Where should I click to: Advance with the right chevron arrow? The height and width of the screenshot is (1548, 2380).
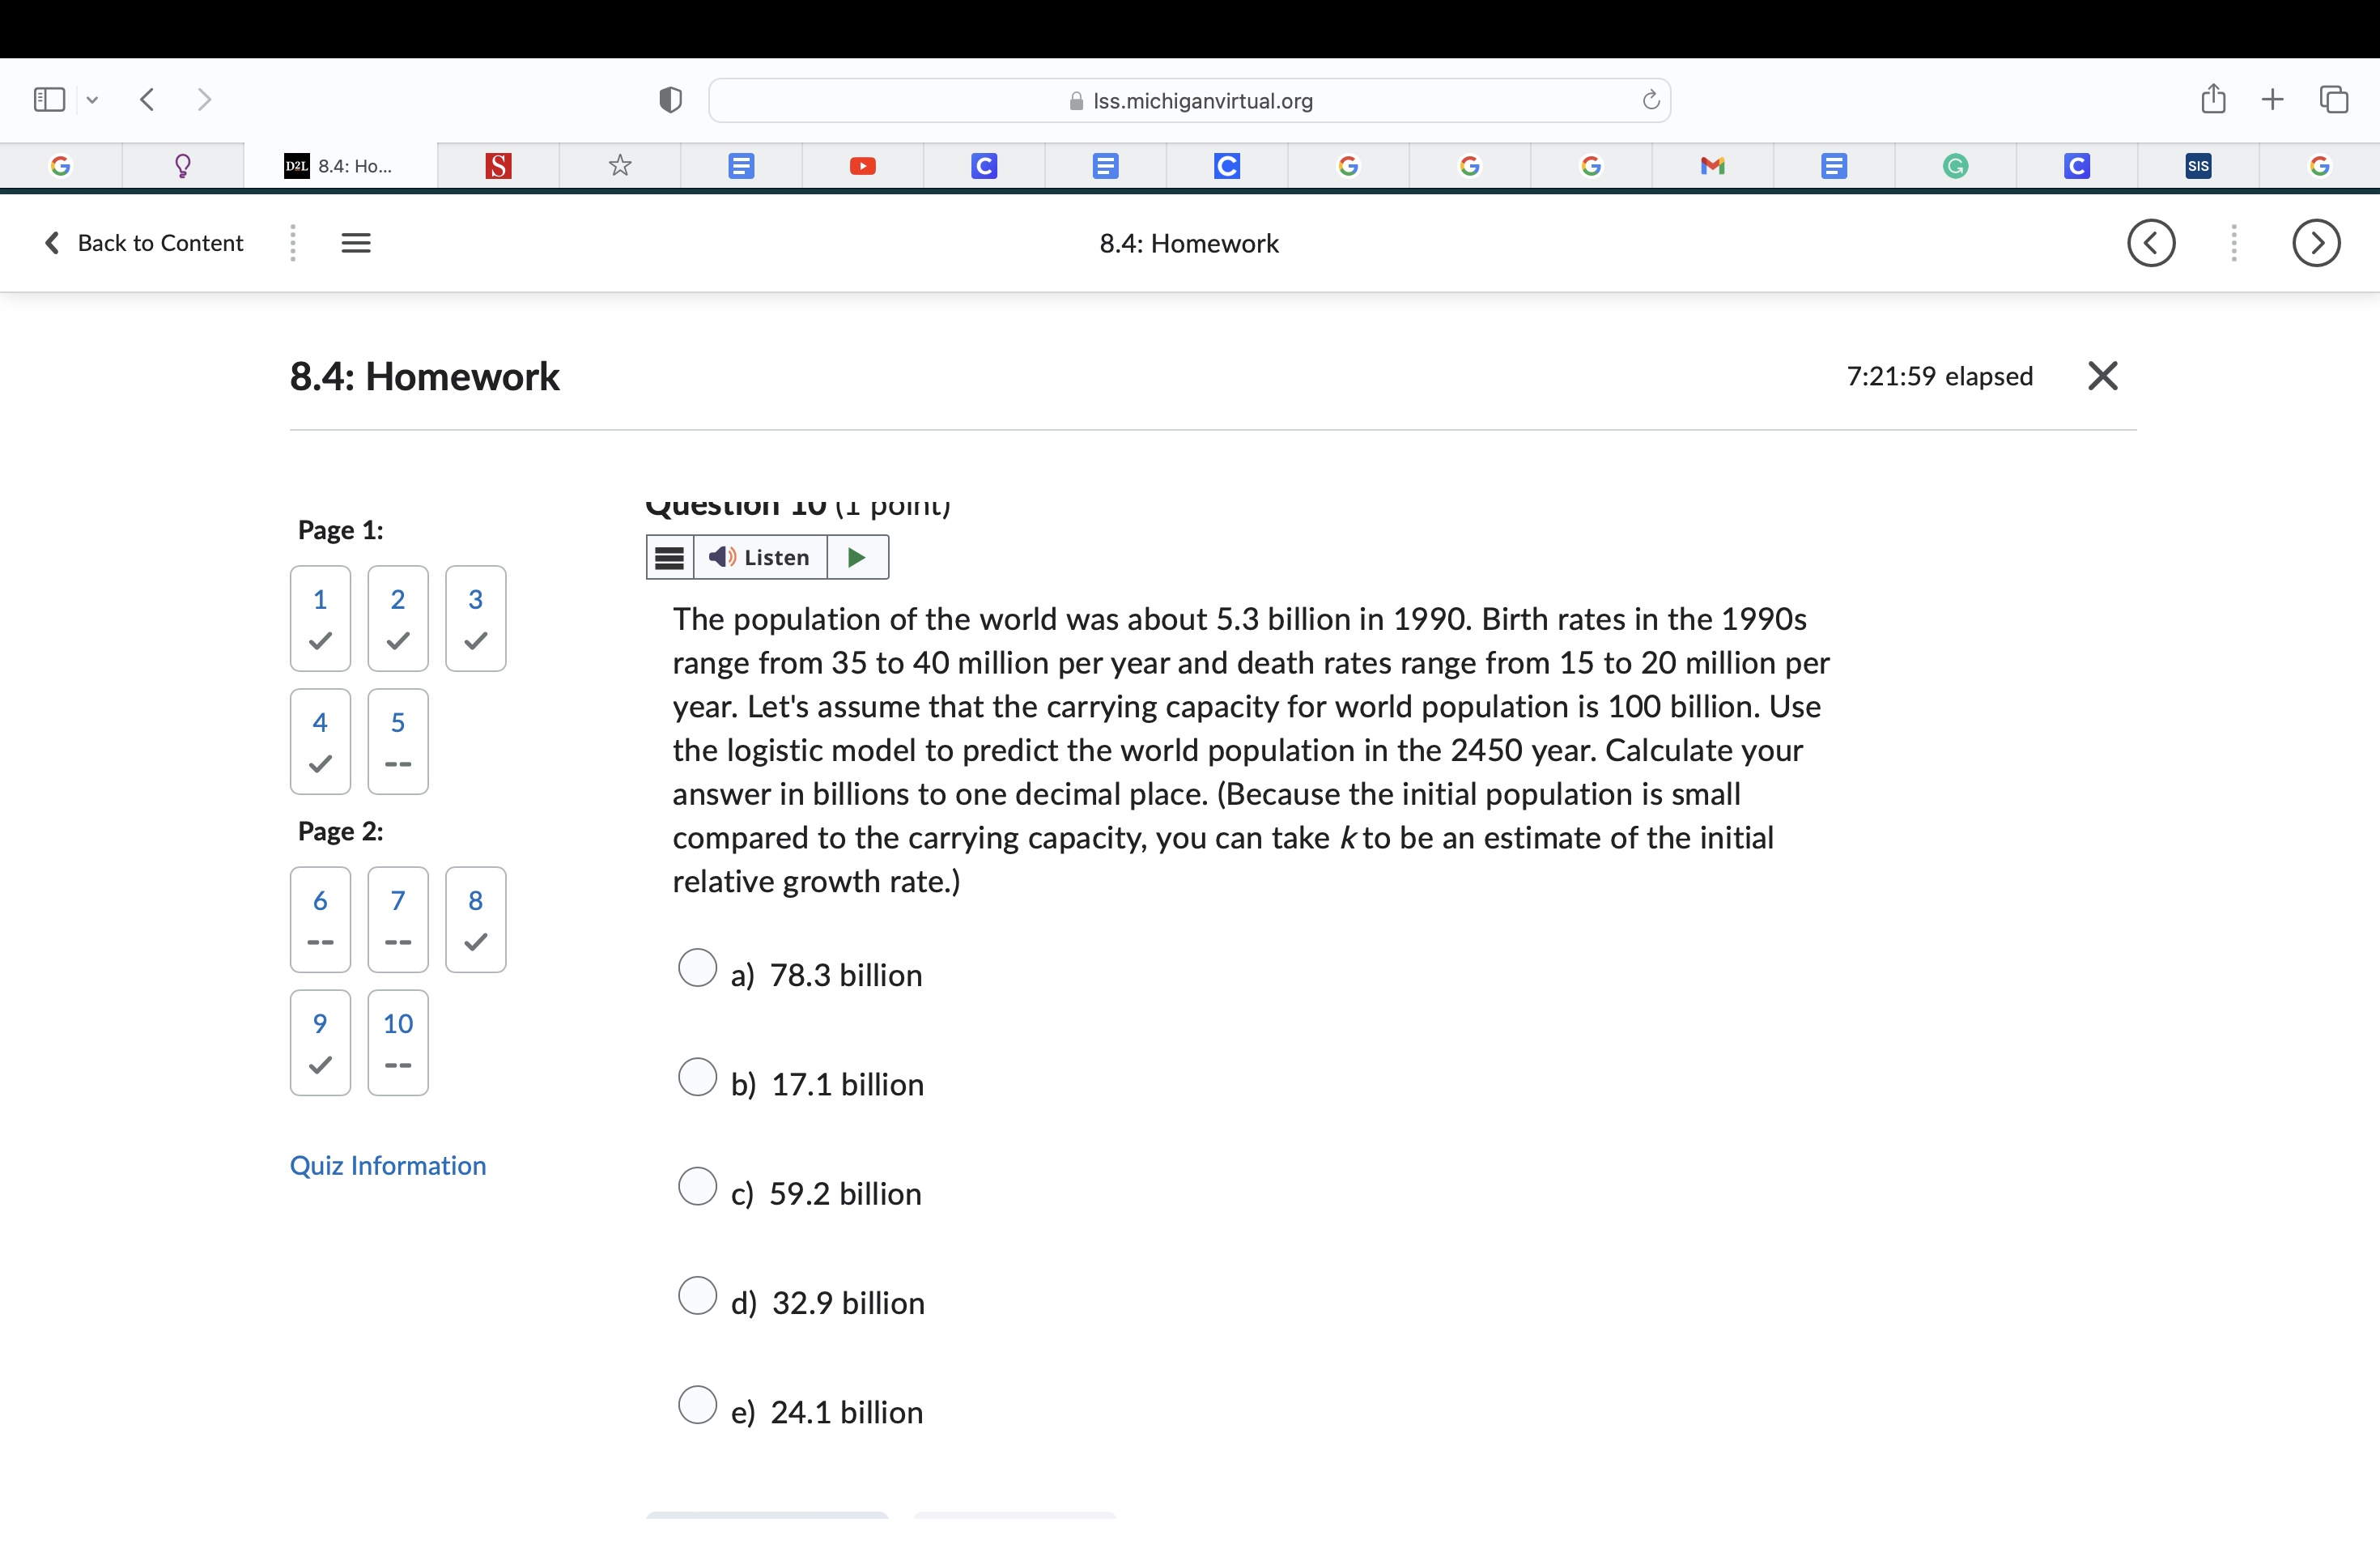tap(2317, 243)
